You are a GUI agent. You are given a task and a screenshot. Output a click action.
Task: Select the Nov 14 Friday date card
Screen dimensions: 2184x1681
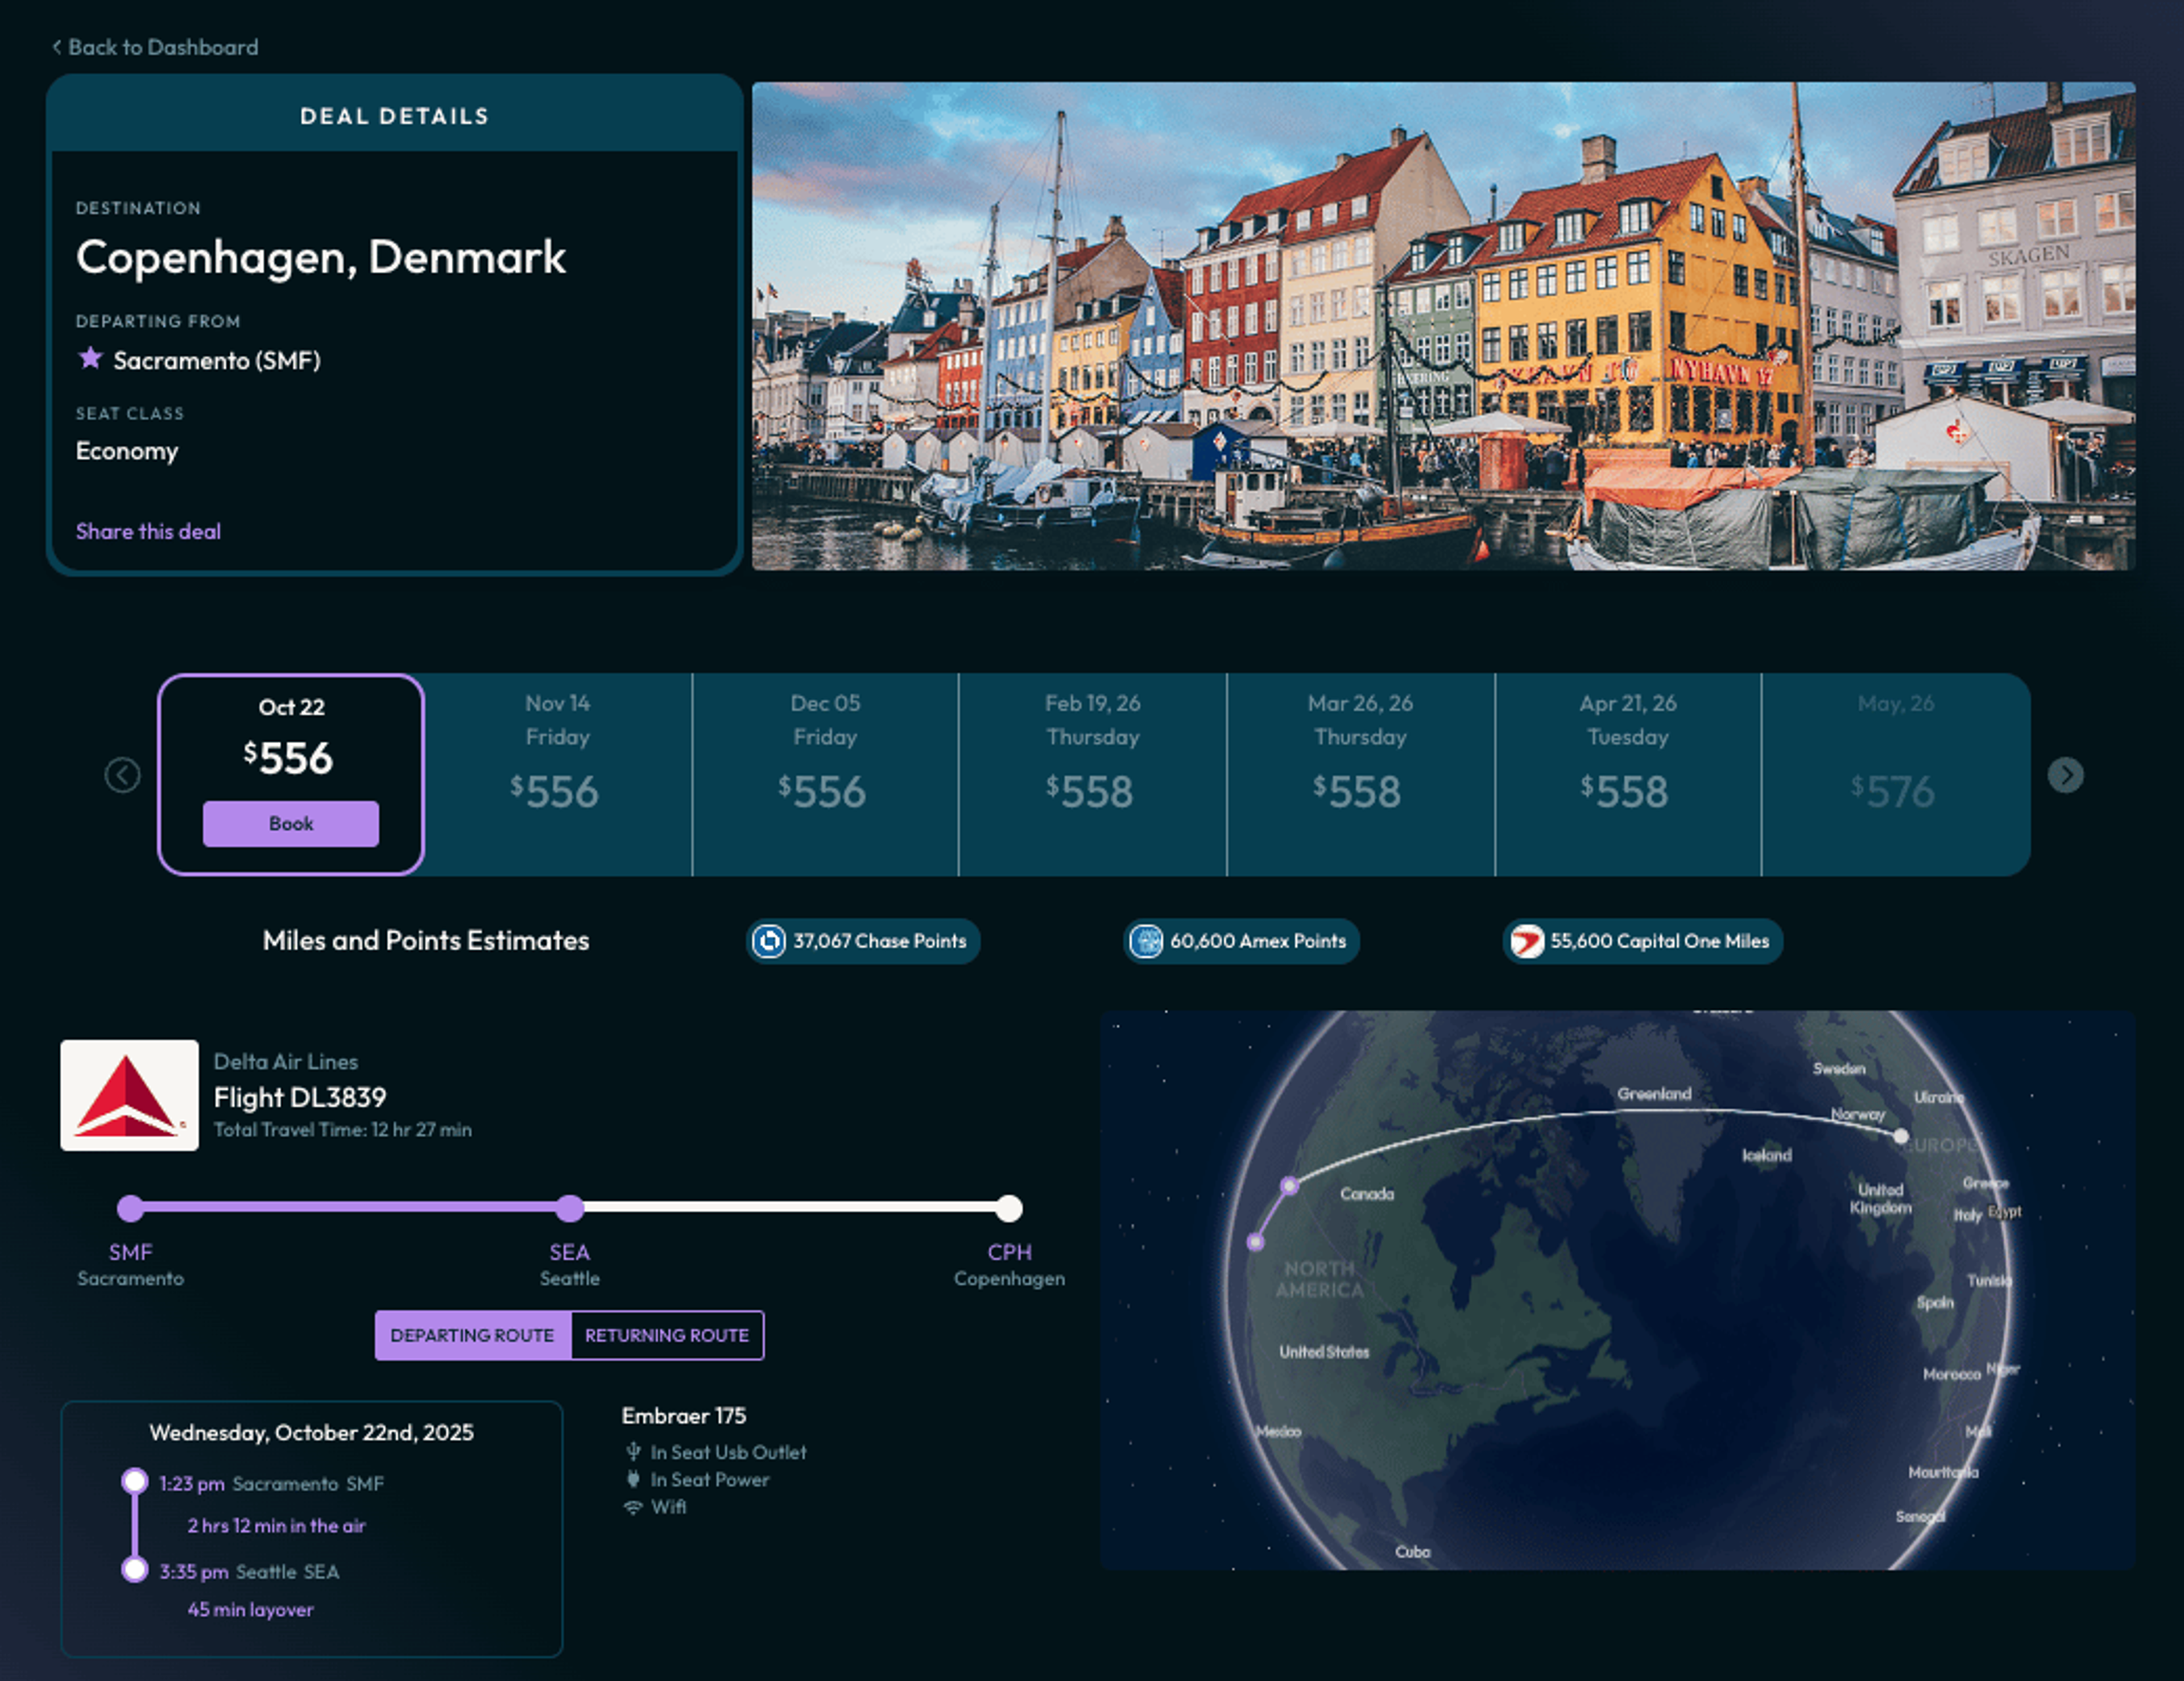558,775
